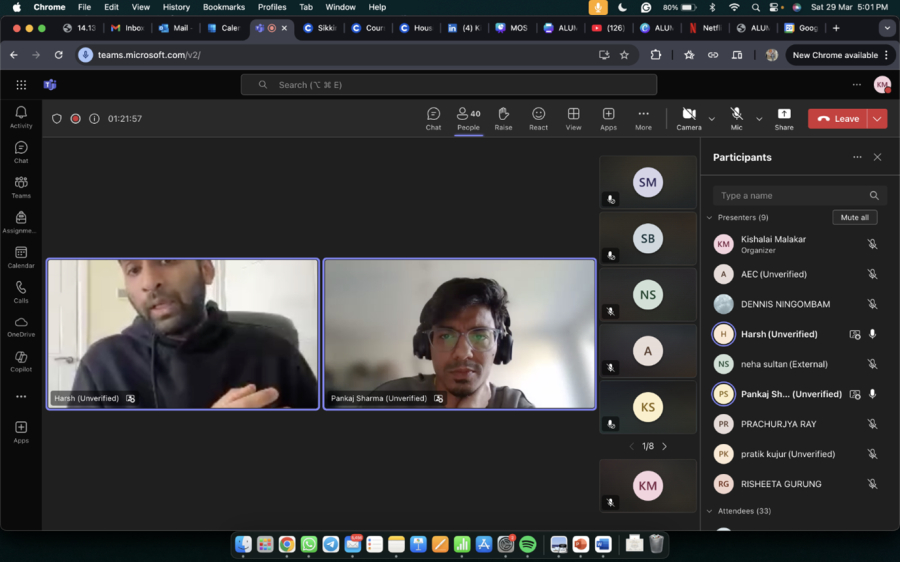Open Copilot in the left sidebar
This screenshot has height=562, width=900.
[x=21, y=362]
